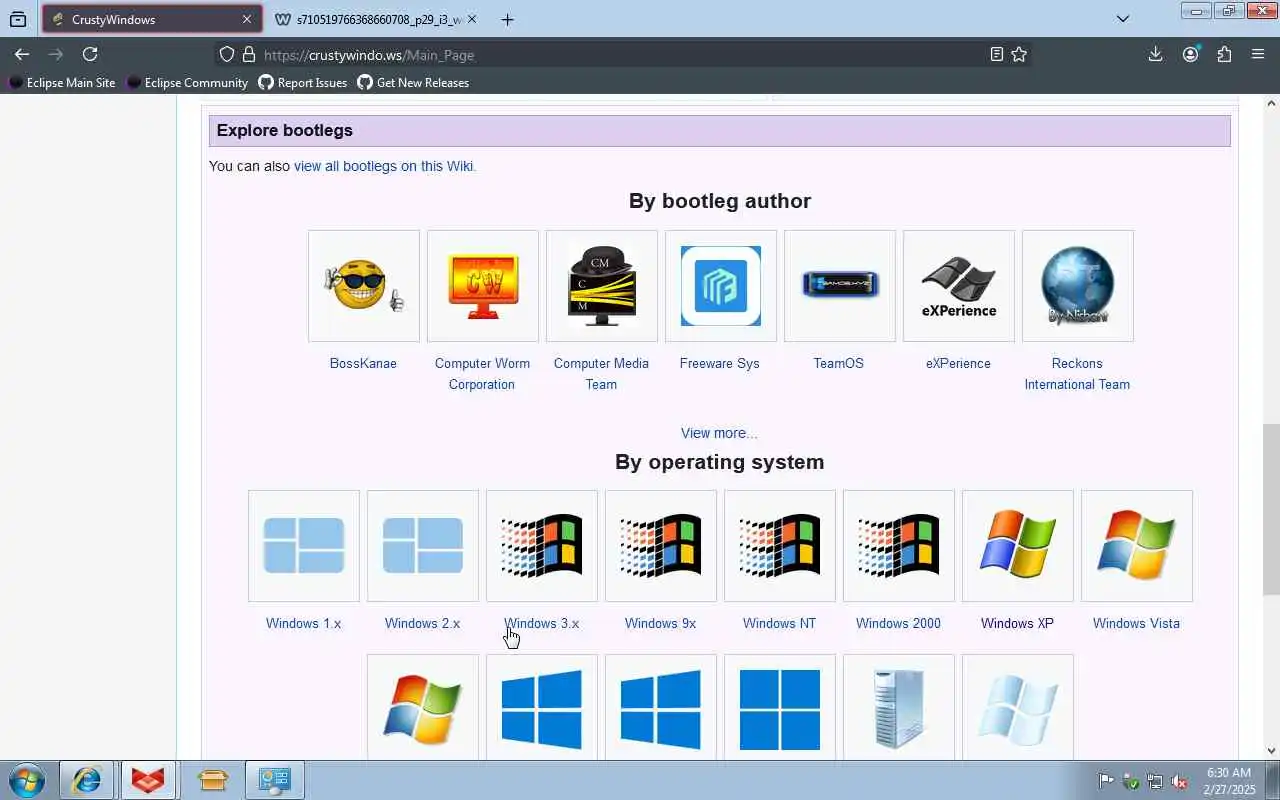Open Get New Releases bookmark
This screenshot has width=1280, height=800.
413,82
